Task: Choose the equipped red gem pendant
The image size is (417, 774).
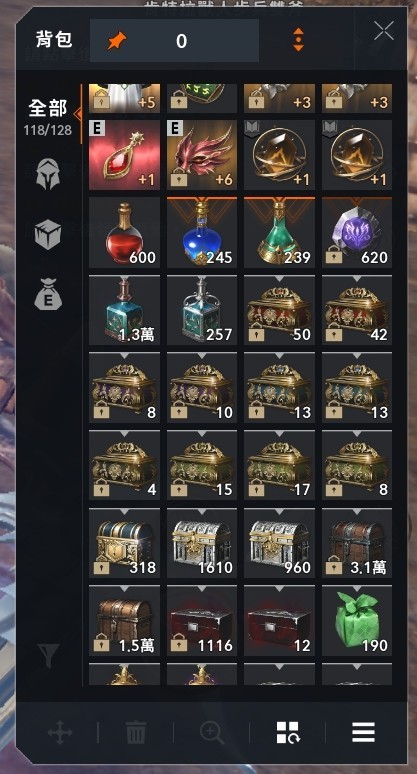Action: tap(124, 155)
